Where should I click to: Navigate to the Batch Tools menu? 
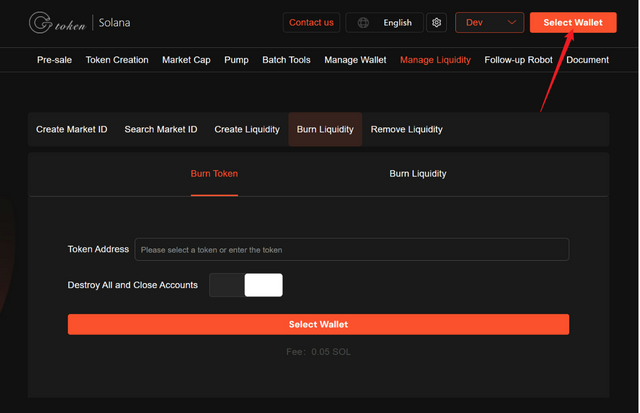pos(286,60)
